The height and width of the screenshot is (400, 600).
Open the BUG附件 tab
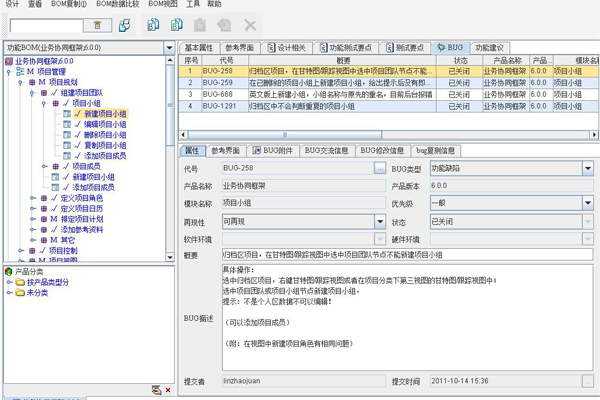click(x=273, y=151)
